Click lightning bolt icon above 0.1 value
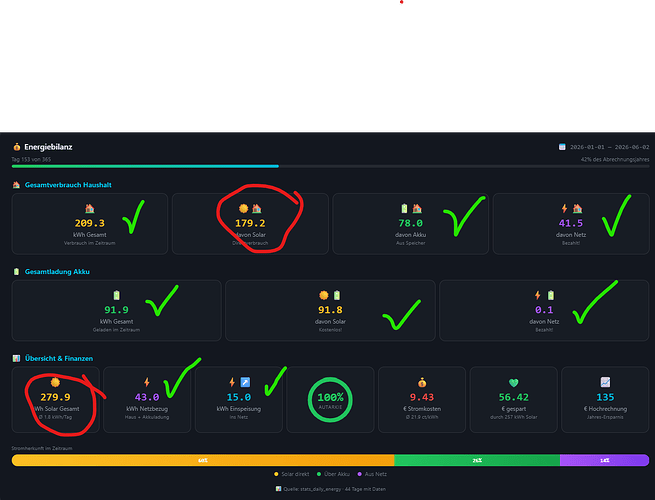This screenshot has height=500, width=655. [538, 295]
